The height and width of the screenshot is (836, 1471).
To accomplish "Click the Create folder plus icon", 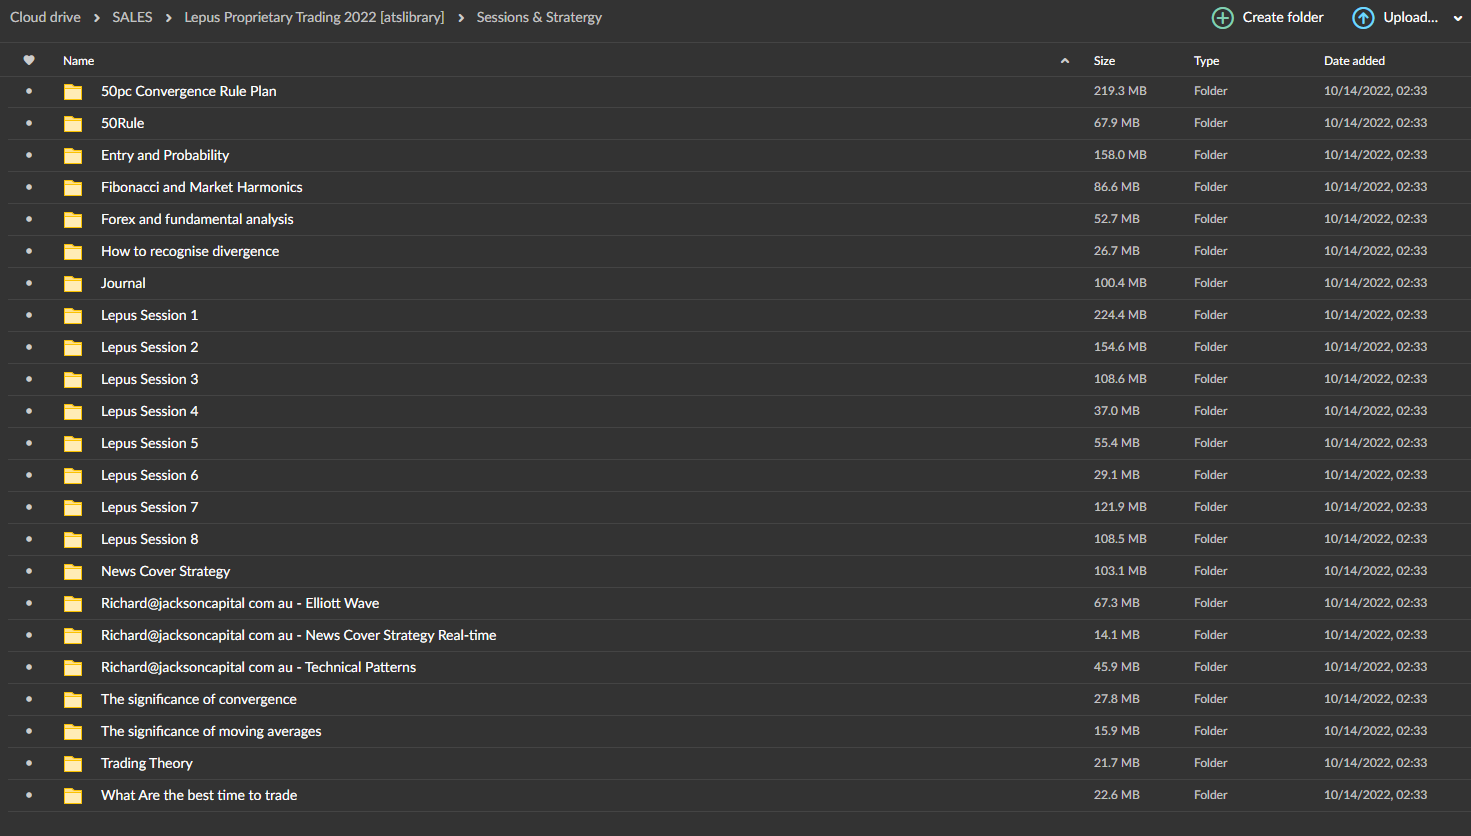I will (1222, 18).
